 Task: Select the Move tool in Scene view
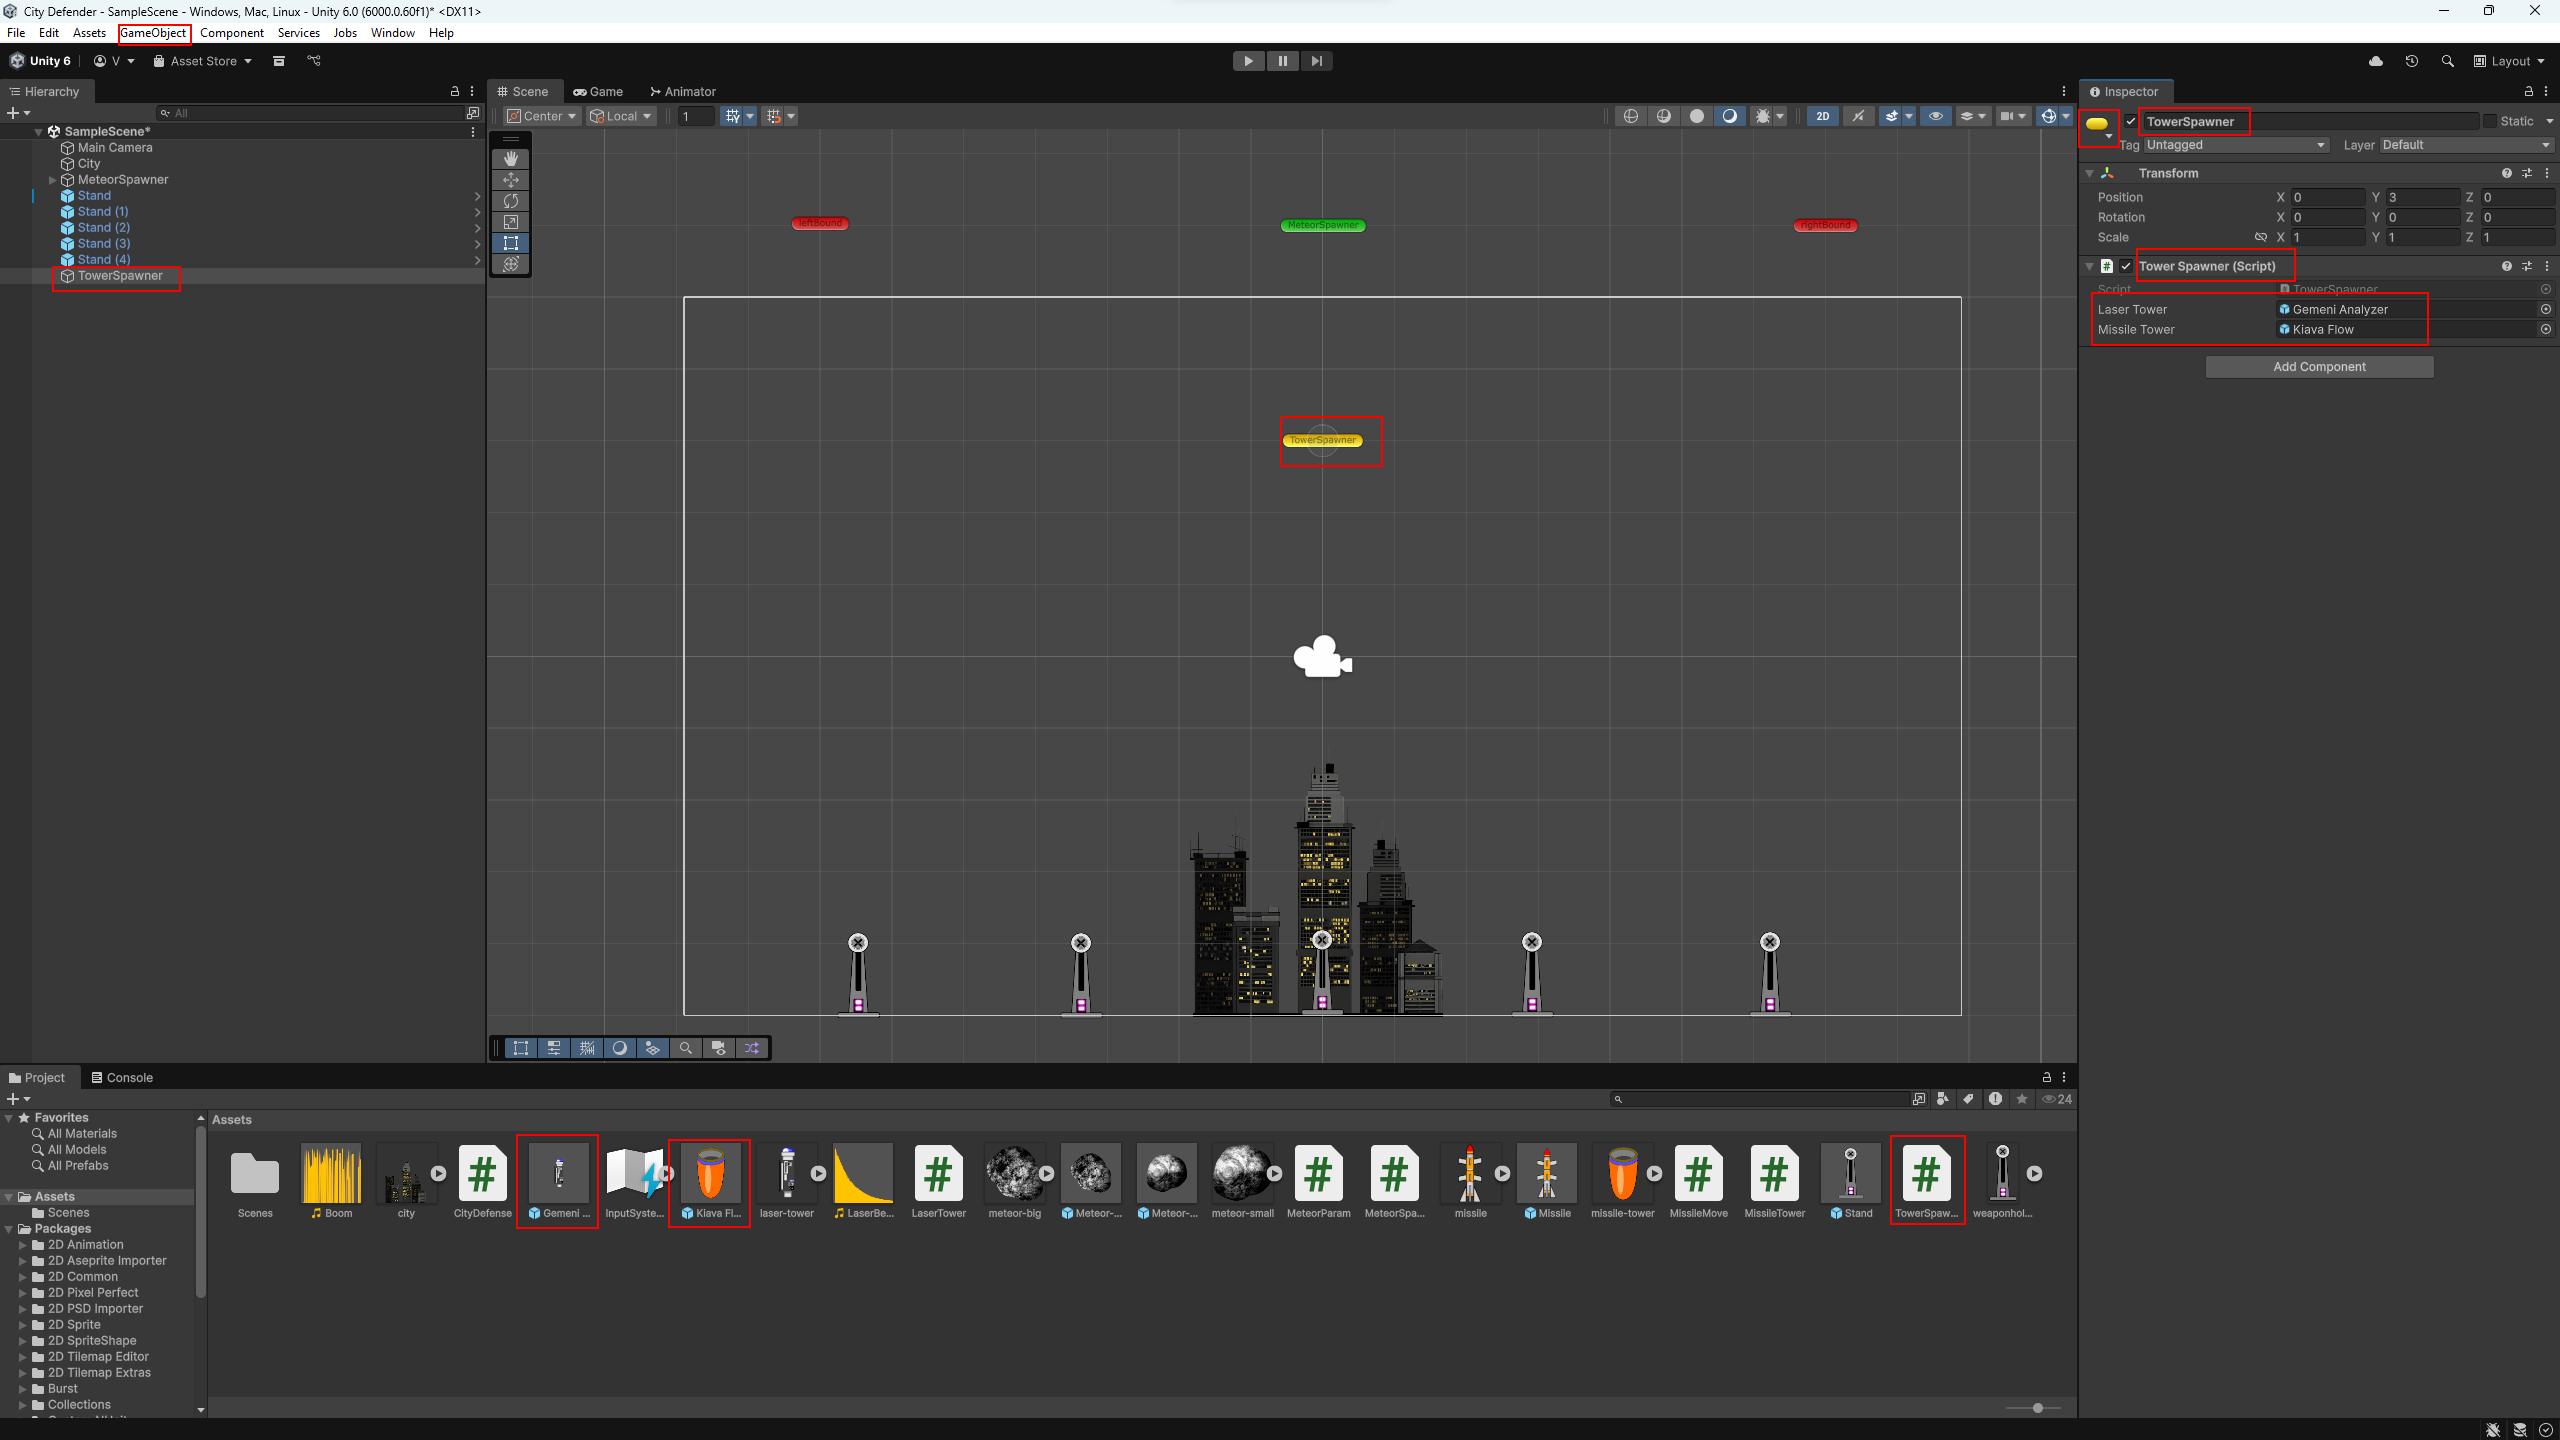tap(511, 180)
